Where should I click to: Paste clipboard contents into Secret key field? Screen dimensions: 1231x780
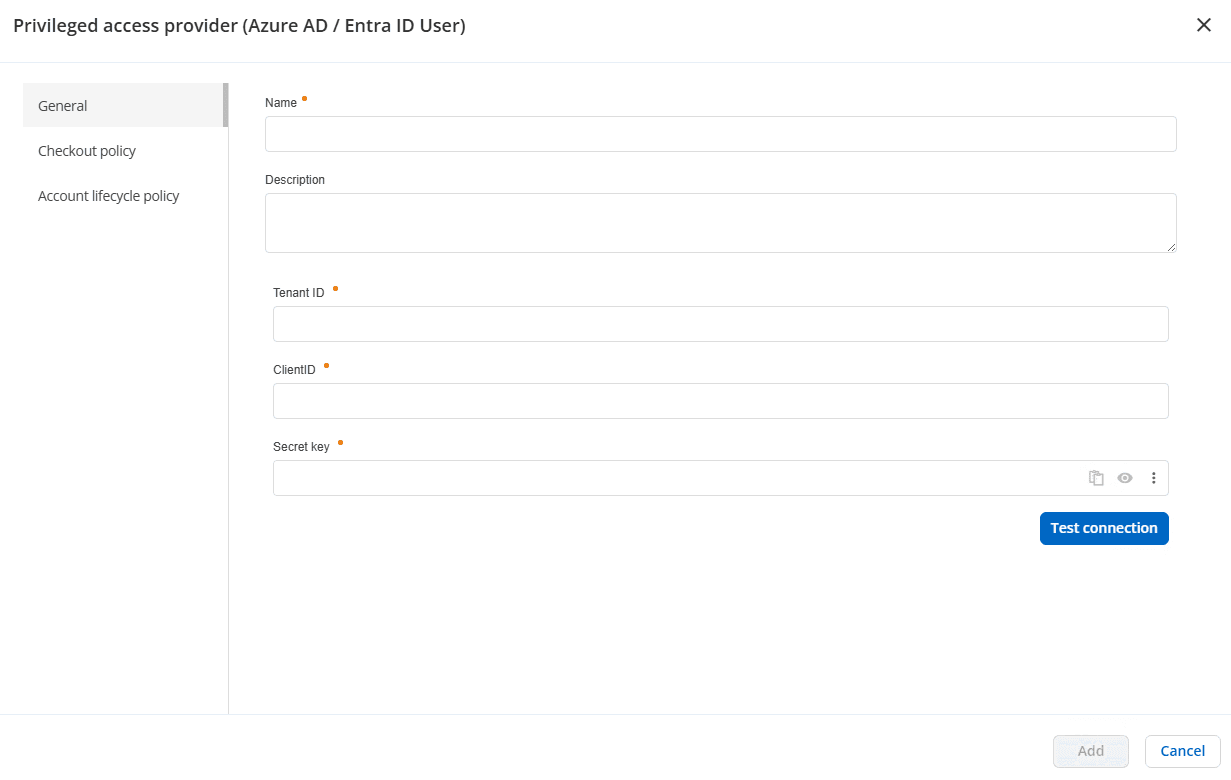pyautogui.click(x=1096, y=478)
